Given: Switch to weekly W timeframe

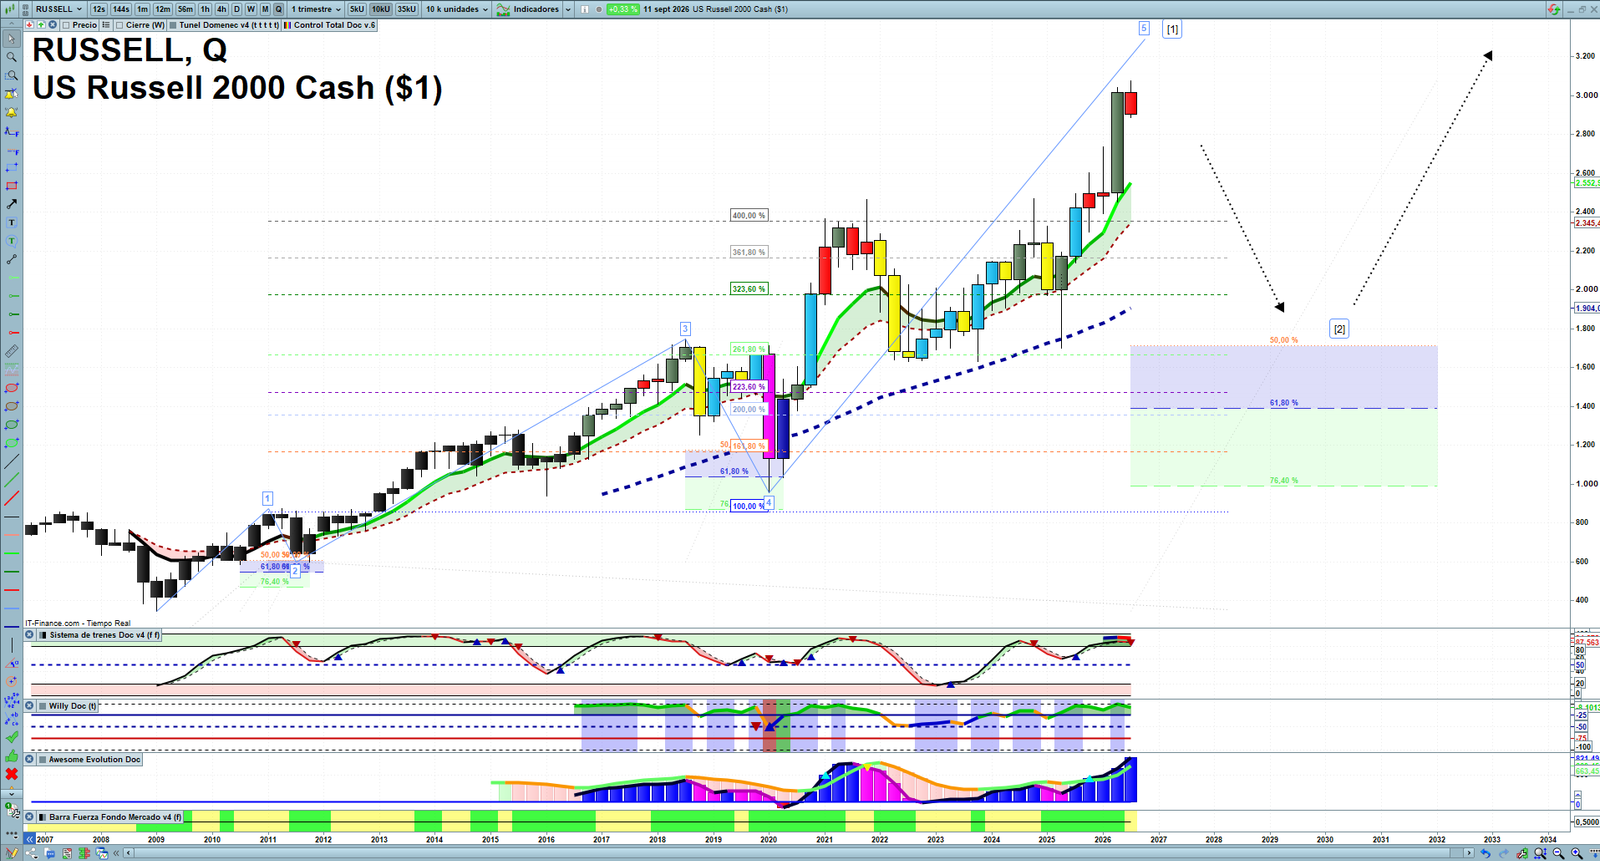Looking at the screenshot, I should click(x=251, y=9).
